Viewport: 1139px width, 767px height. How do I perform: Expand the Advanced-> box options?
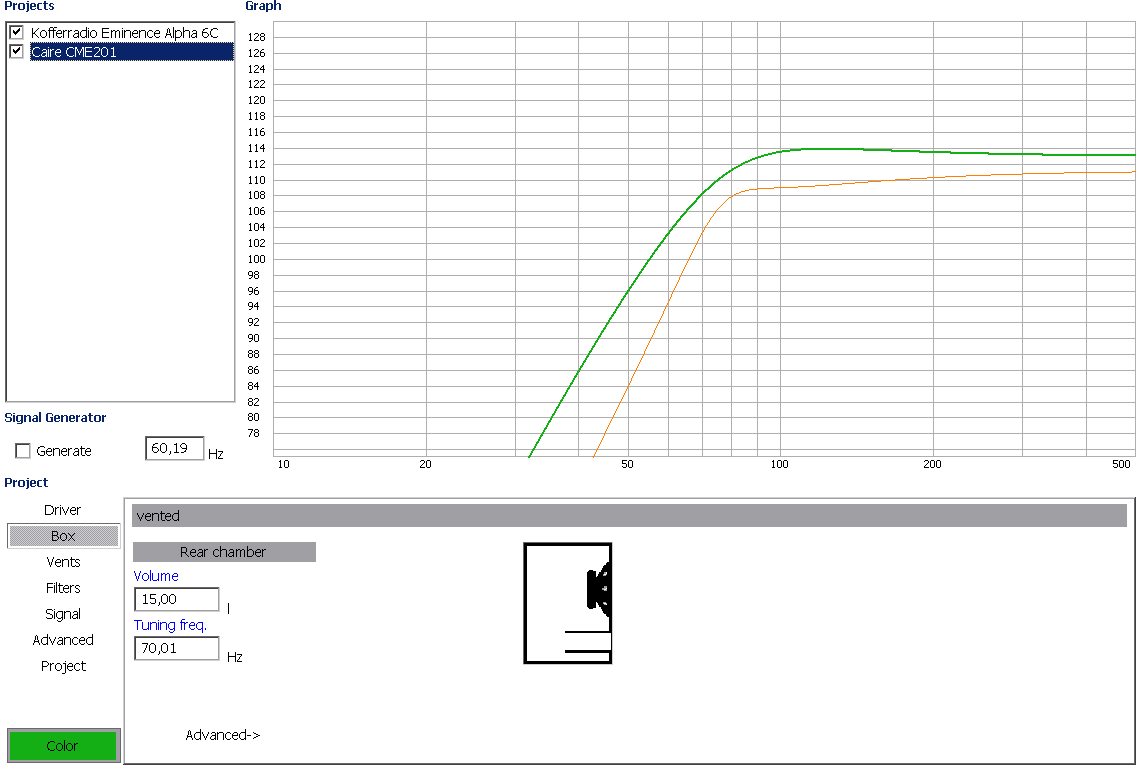coord(222,735)
